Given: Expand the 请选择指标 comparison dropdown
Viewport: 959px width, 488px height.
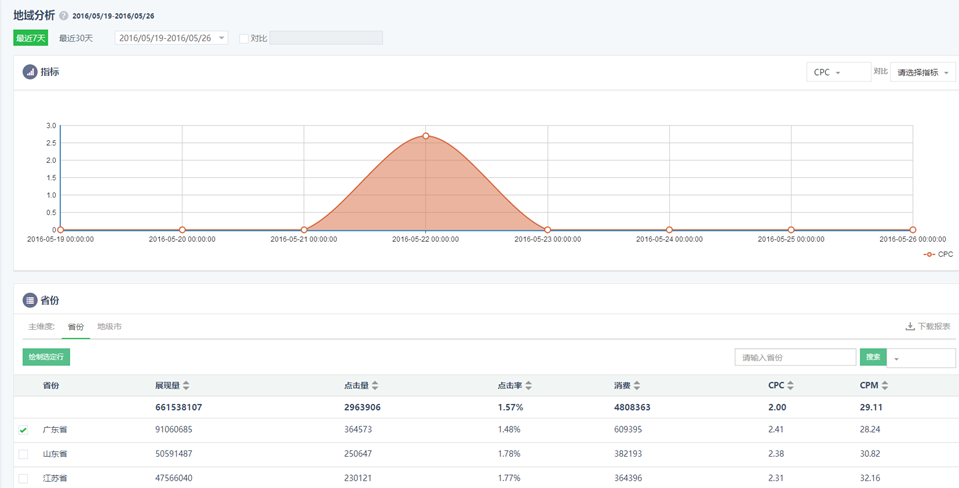Looking at the screenshot, I should point(922,73).
